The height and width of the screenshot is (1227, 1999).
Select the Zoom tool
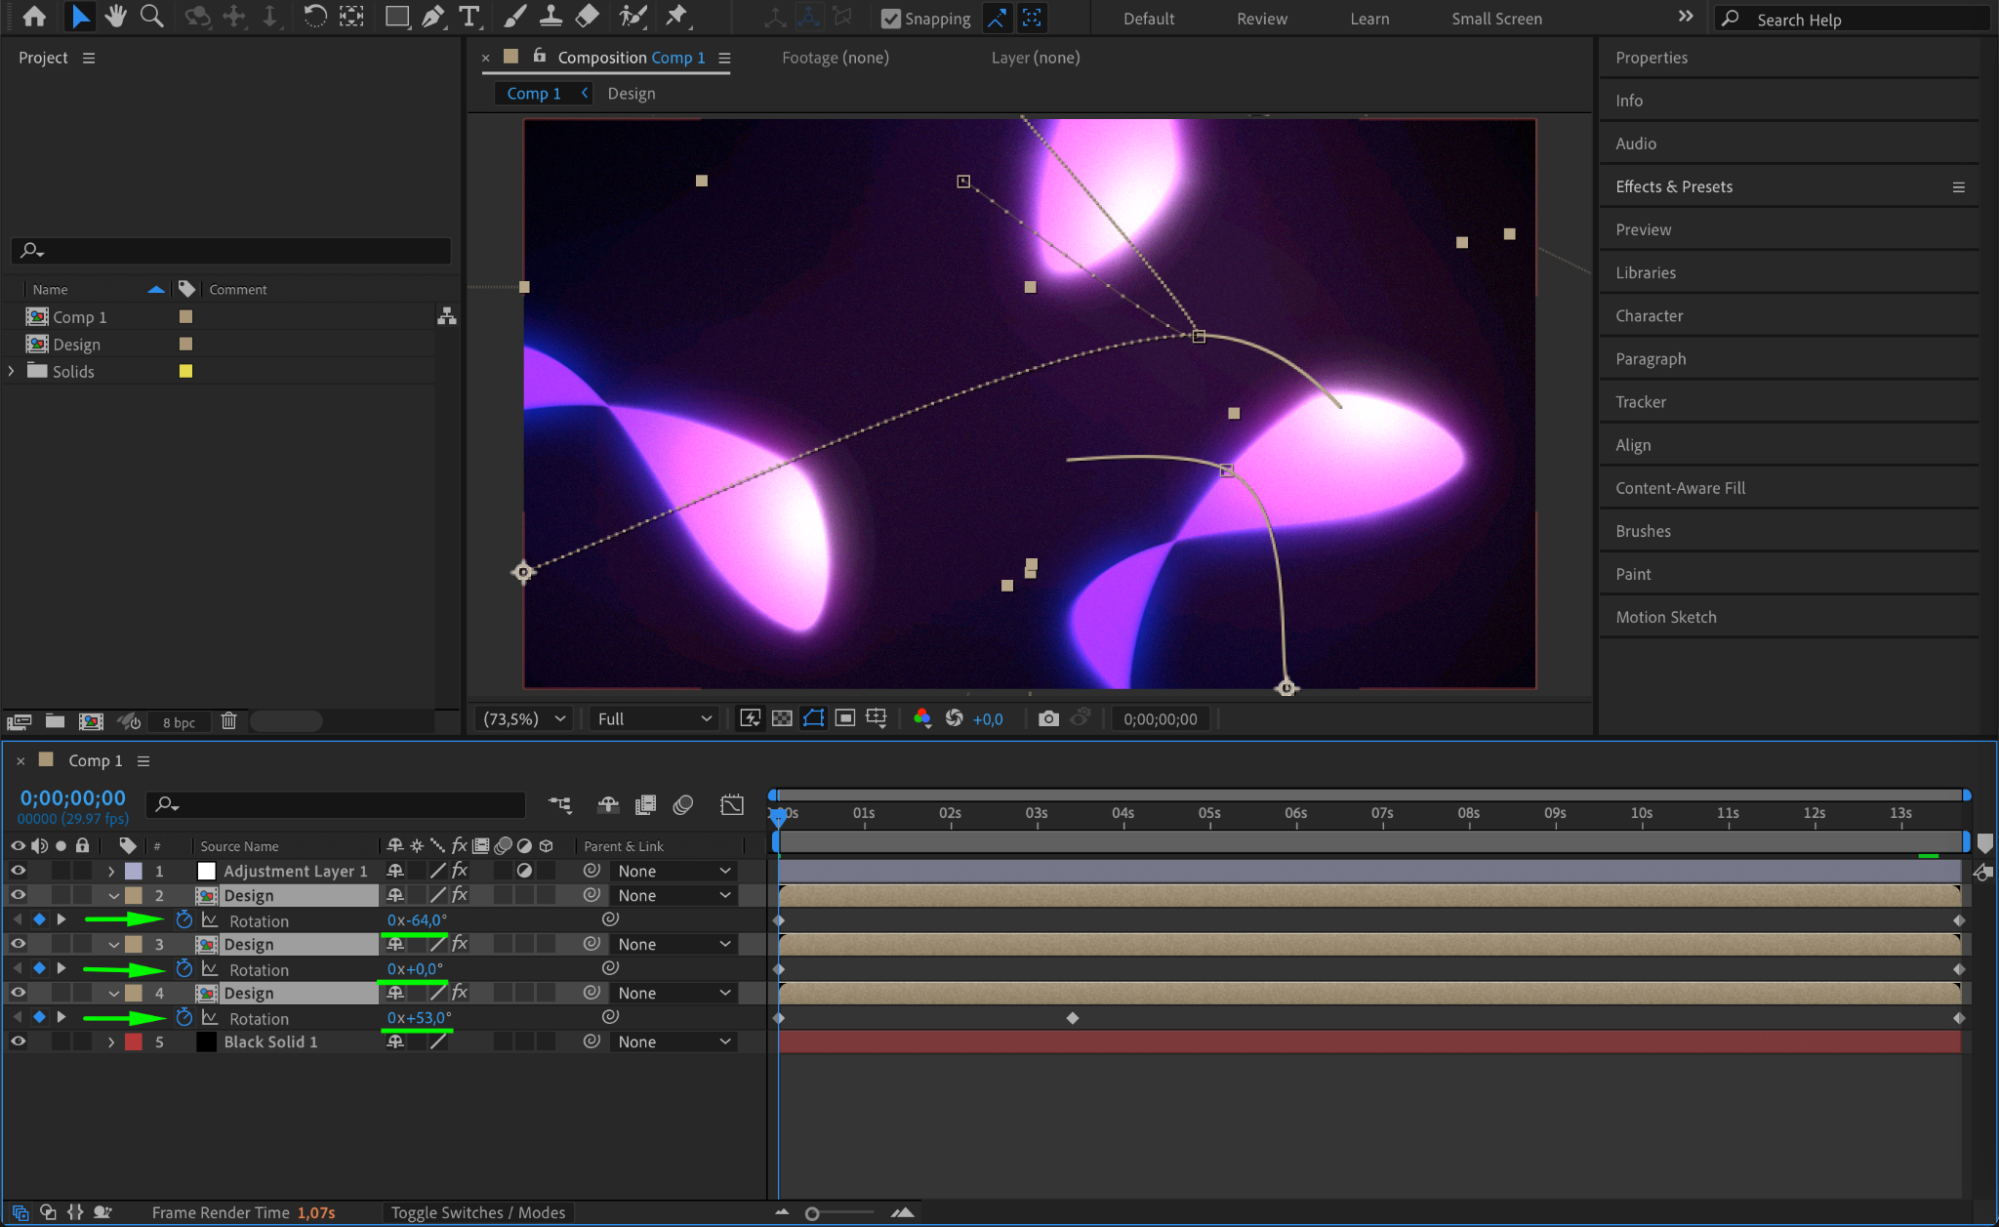(151, 16)
